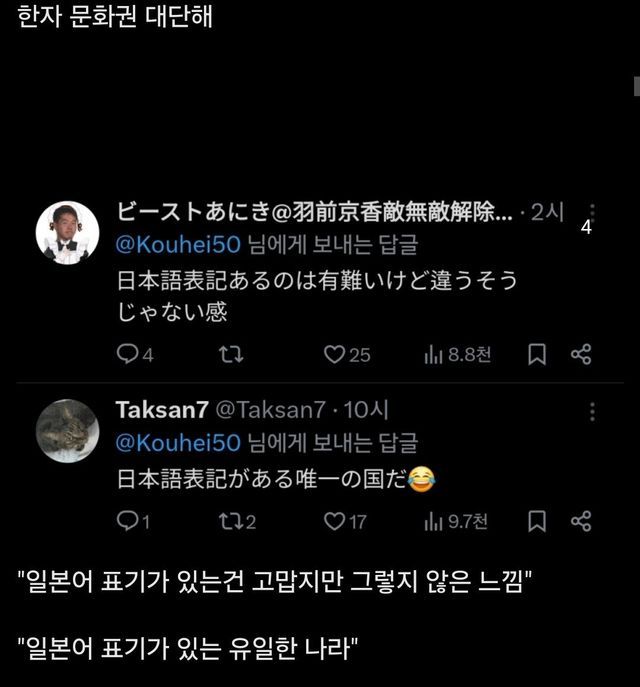The height and width of the screenshot is (687, 640).
Task: Open ビーストあにき's profile picture
Action: 67,233
